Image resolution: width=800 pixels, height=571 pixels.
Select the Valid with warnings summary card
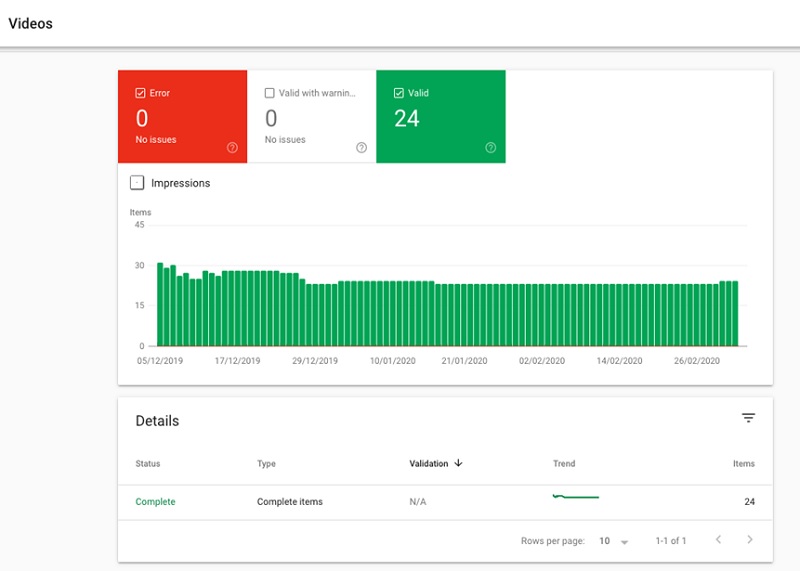click(x=312, y=117)
